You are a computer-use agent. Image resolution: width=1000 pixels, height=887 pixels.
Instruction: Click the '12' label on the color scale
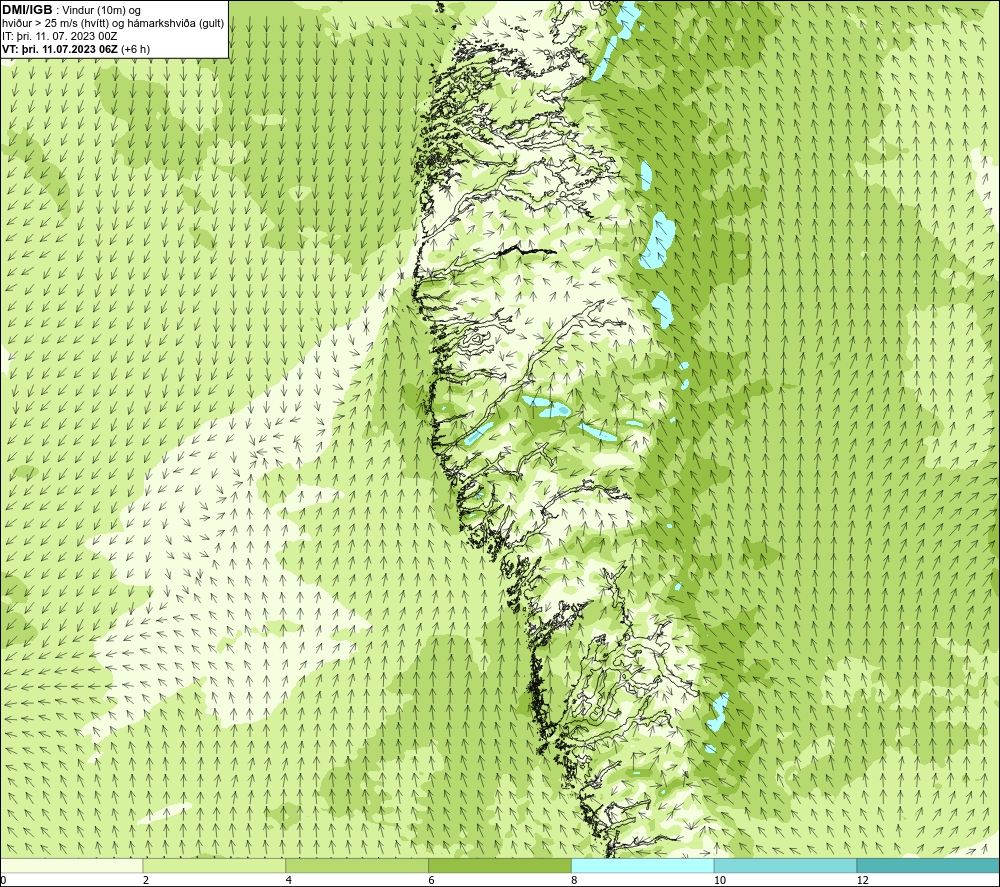click(x=863, y=880)
